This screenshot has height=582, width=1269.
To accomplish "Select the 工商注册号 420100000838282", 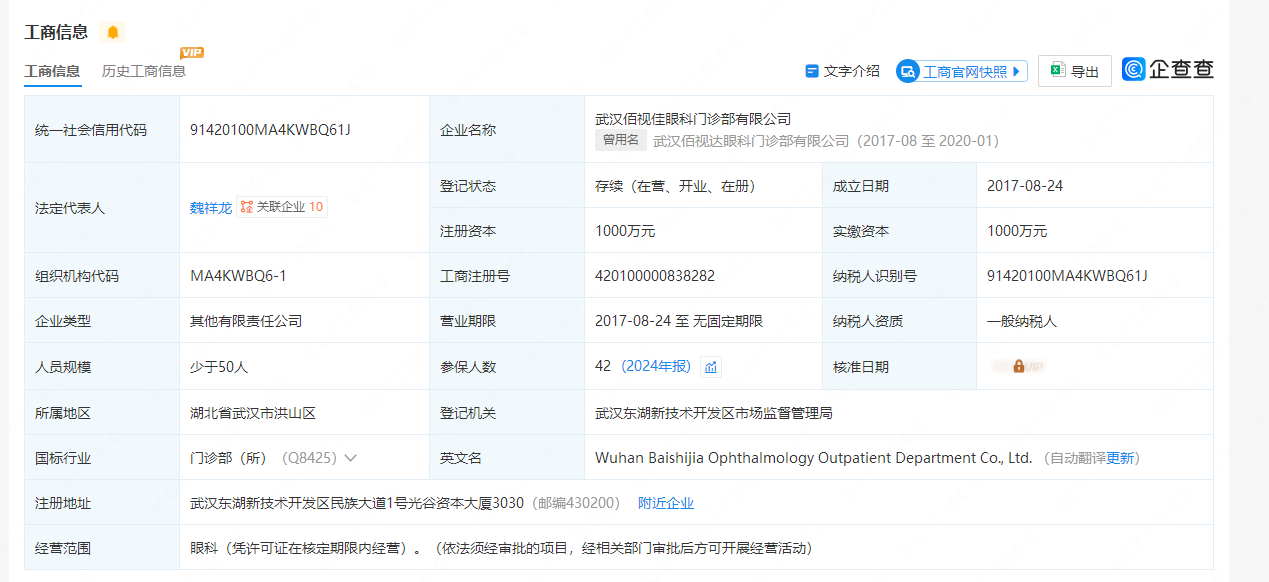I will click(x=655, y=276).
